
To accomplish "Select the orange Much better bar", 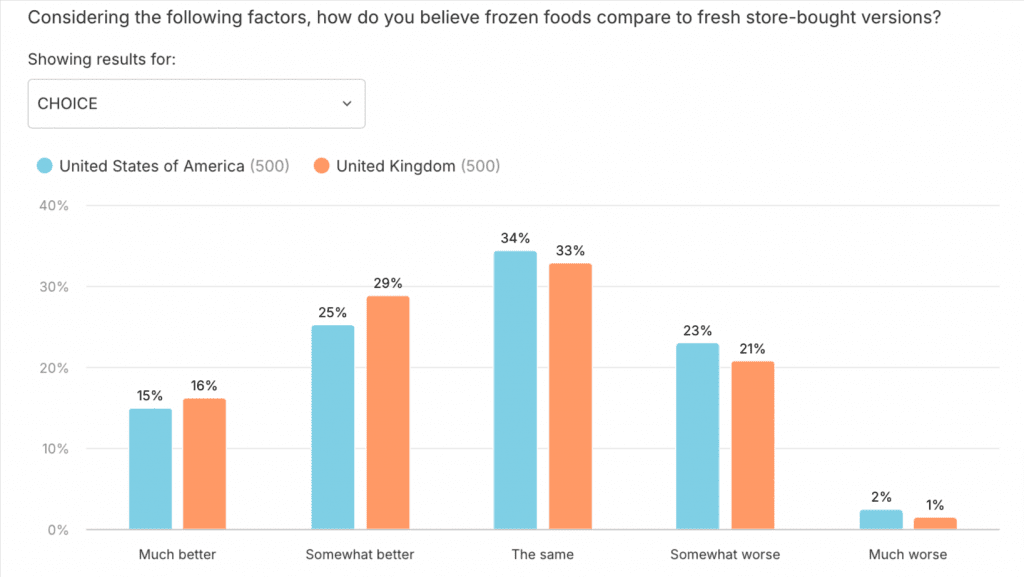I will tap(204, 464).
